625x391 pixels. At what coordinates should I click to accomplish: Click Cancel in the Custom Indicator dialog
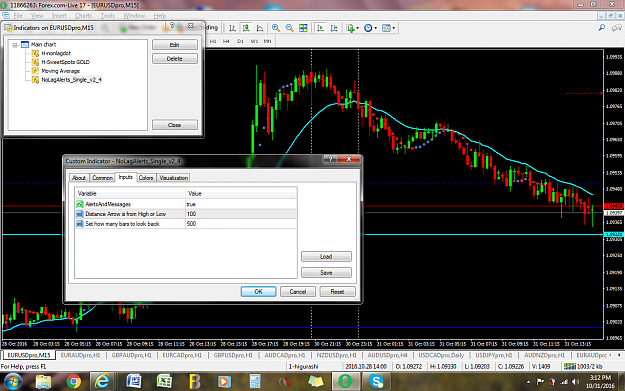pos(298,291)
